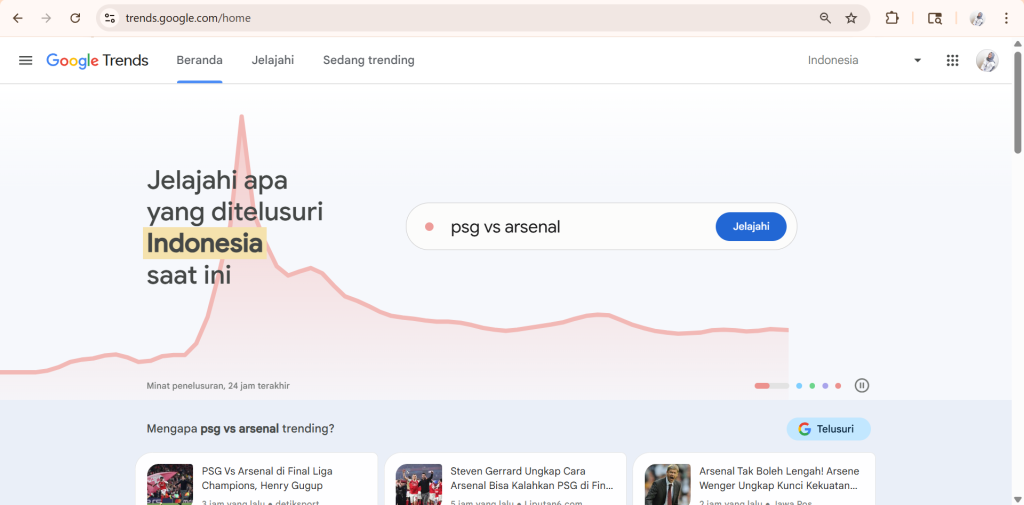The image size is (1024, 505).
Task: Click the 'Mengapa psg vs arsenal trending?' heading
Action: click(240, 429)
